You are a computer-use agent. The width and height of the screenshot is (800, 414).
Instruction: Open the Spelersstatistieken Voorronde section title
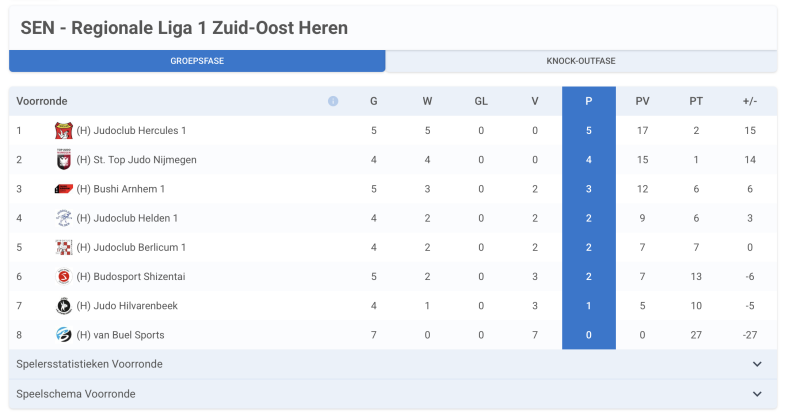point(89,364)
